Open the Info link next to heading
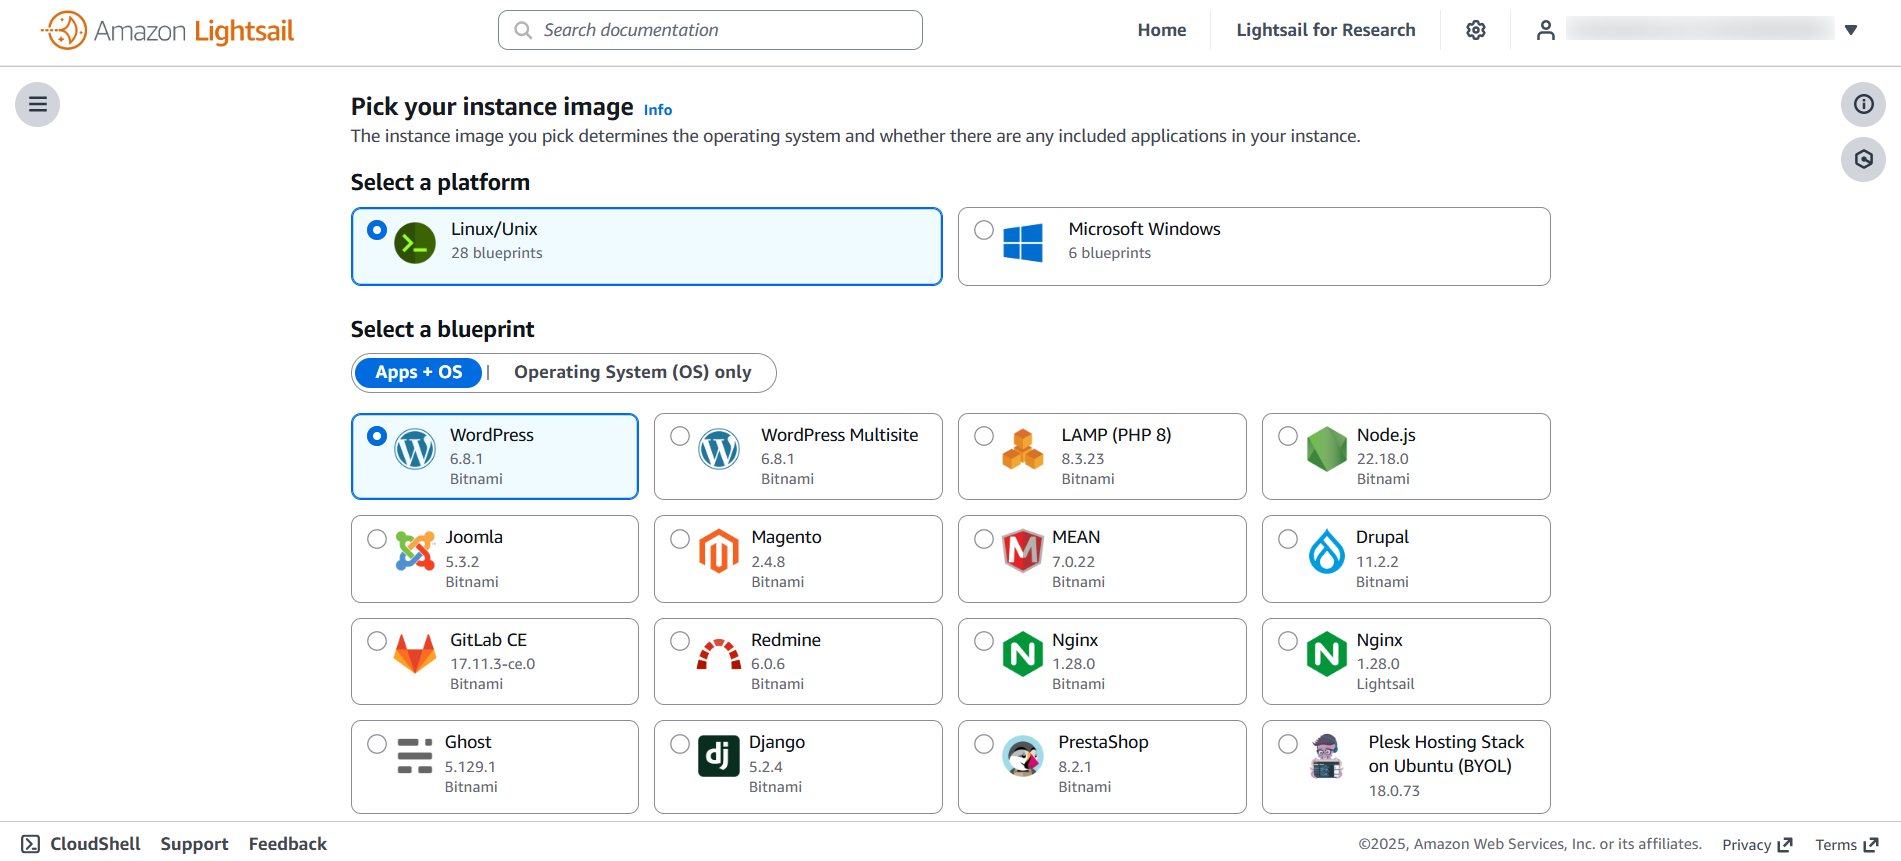The image size is (1901, 861). [658, 110]
